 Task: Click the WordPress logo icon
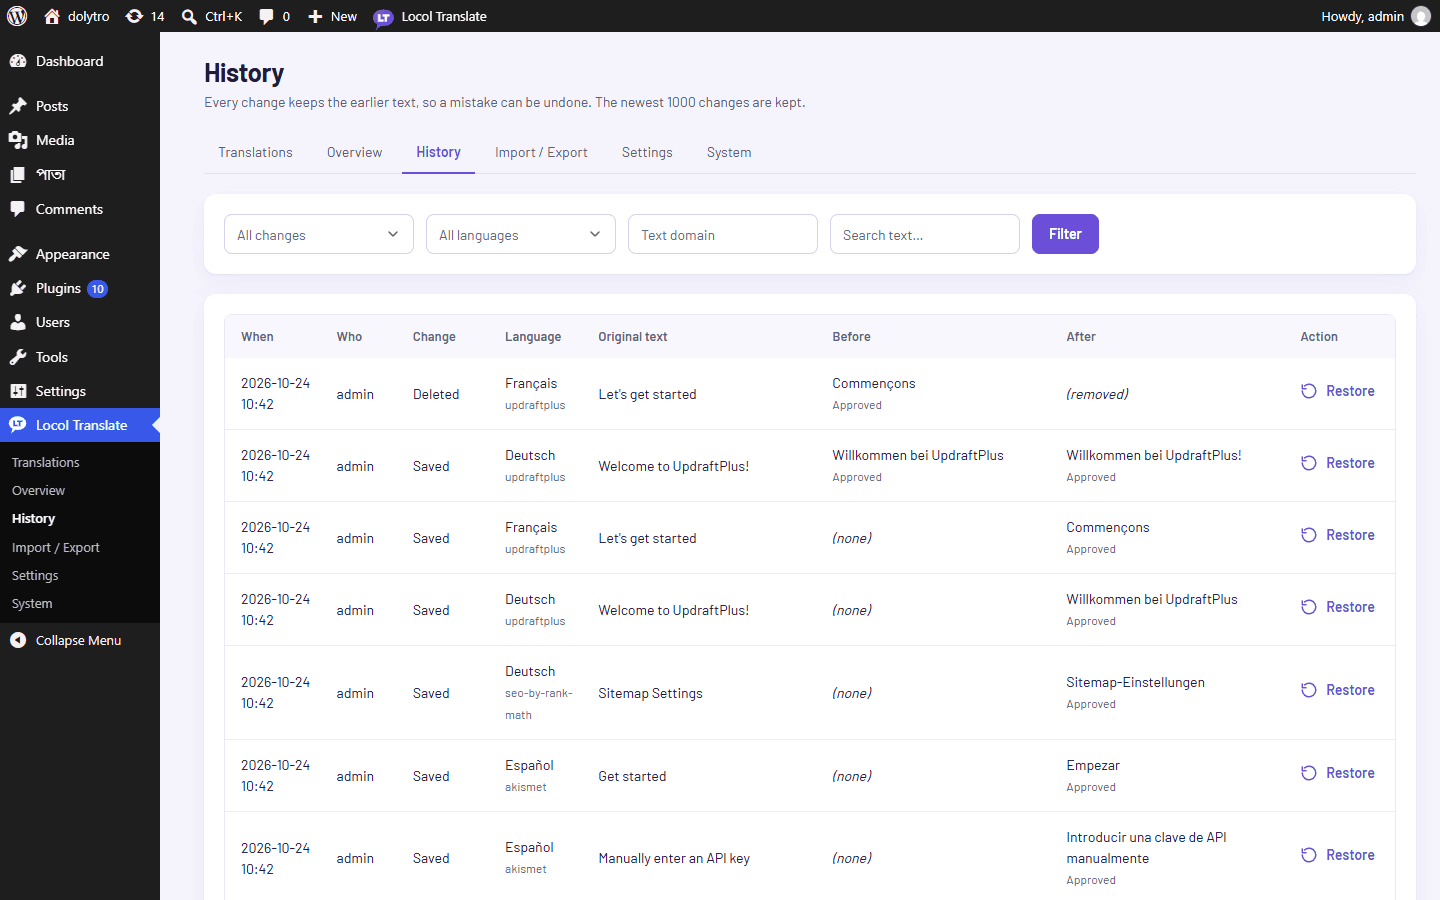[17, 16]
